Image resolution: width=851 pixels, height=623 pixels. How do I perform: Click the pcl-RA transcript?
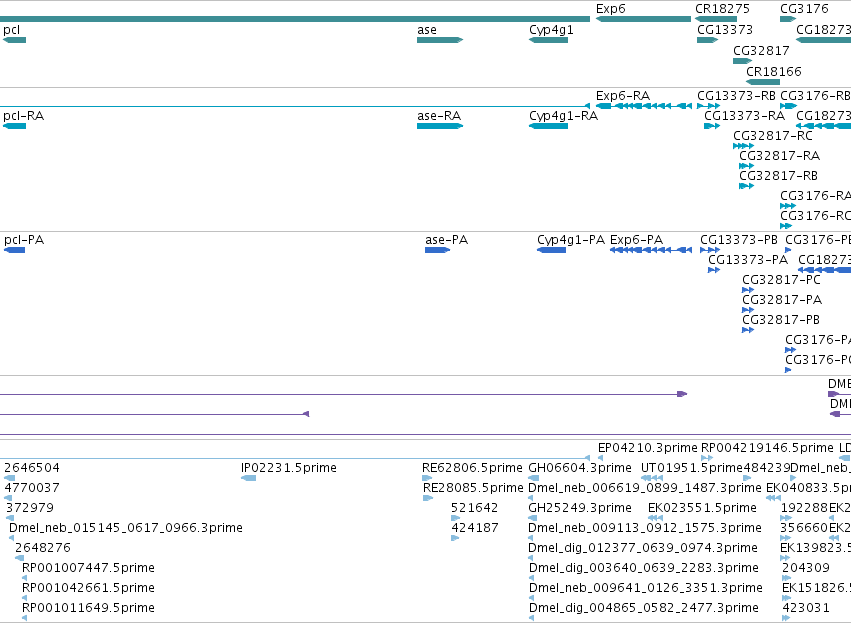coord(14,126)
